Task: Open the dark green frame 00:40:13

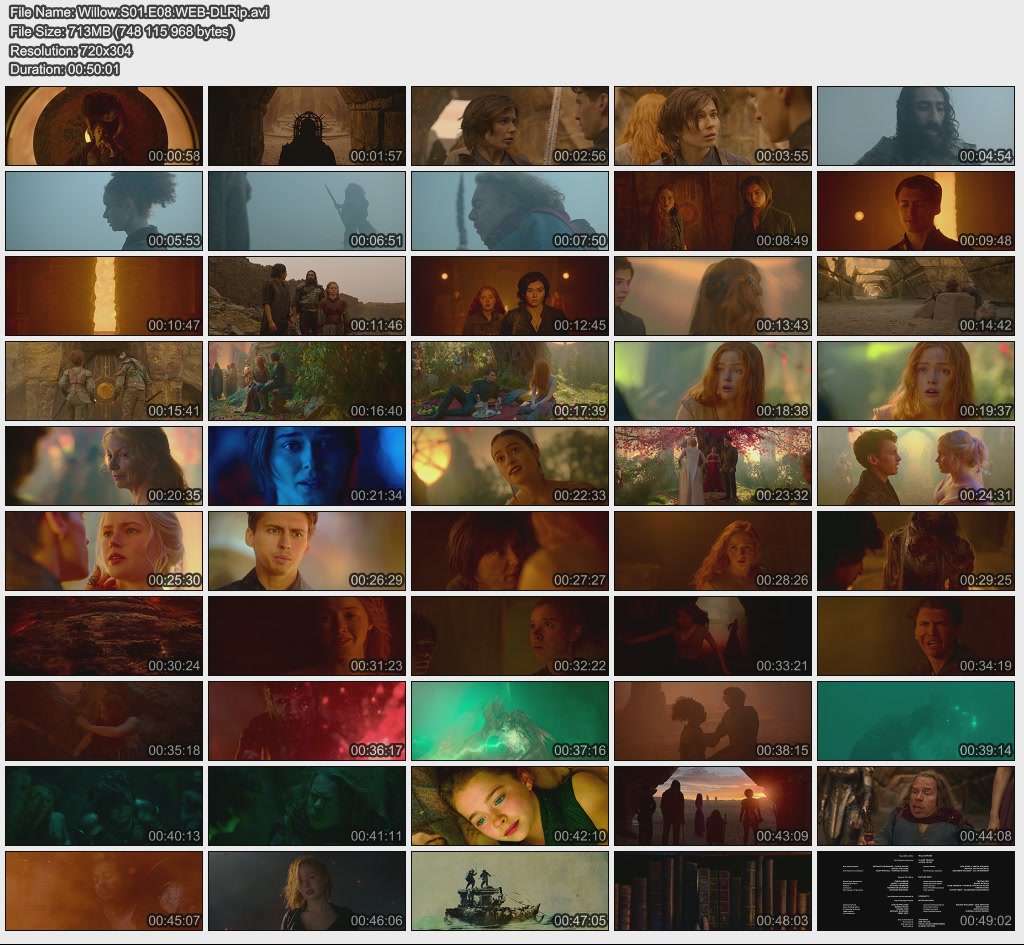Action: pos(104,806)
